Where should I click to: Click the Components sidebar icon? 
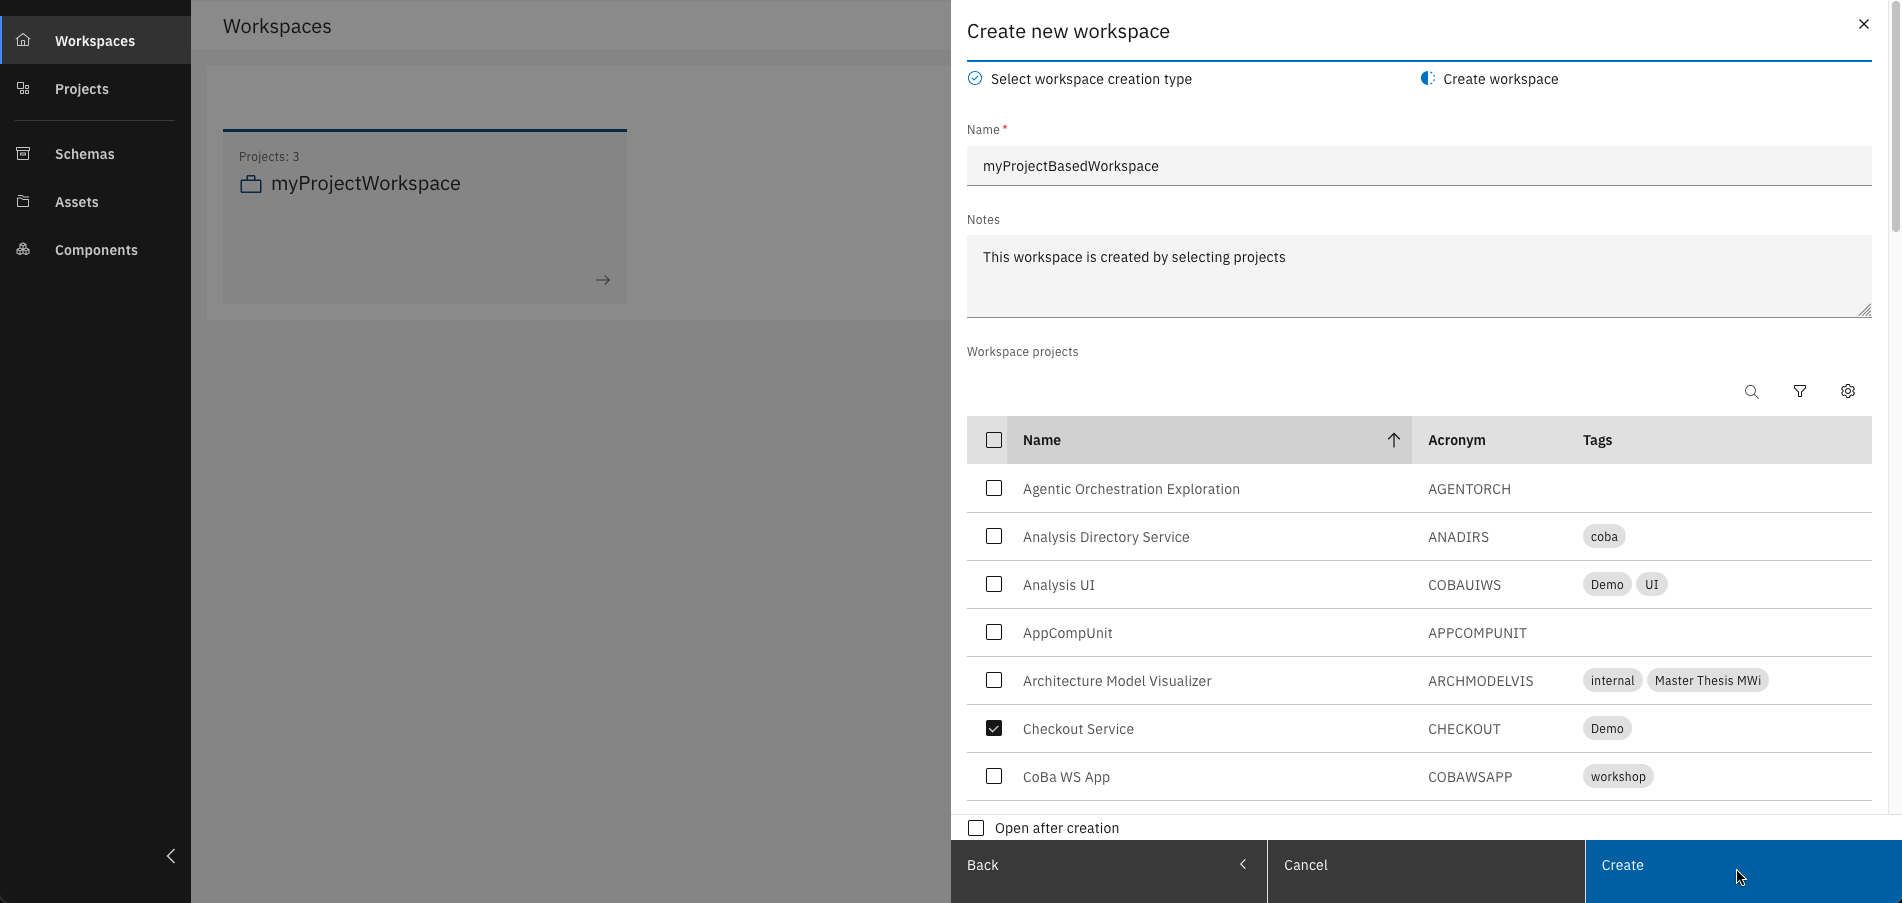[x=23, y=250]
